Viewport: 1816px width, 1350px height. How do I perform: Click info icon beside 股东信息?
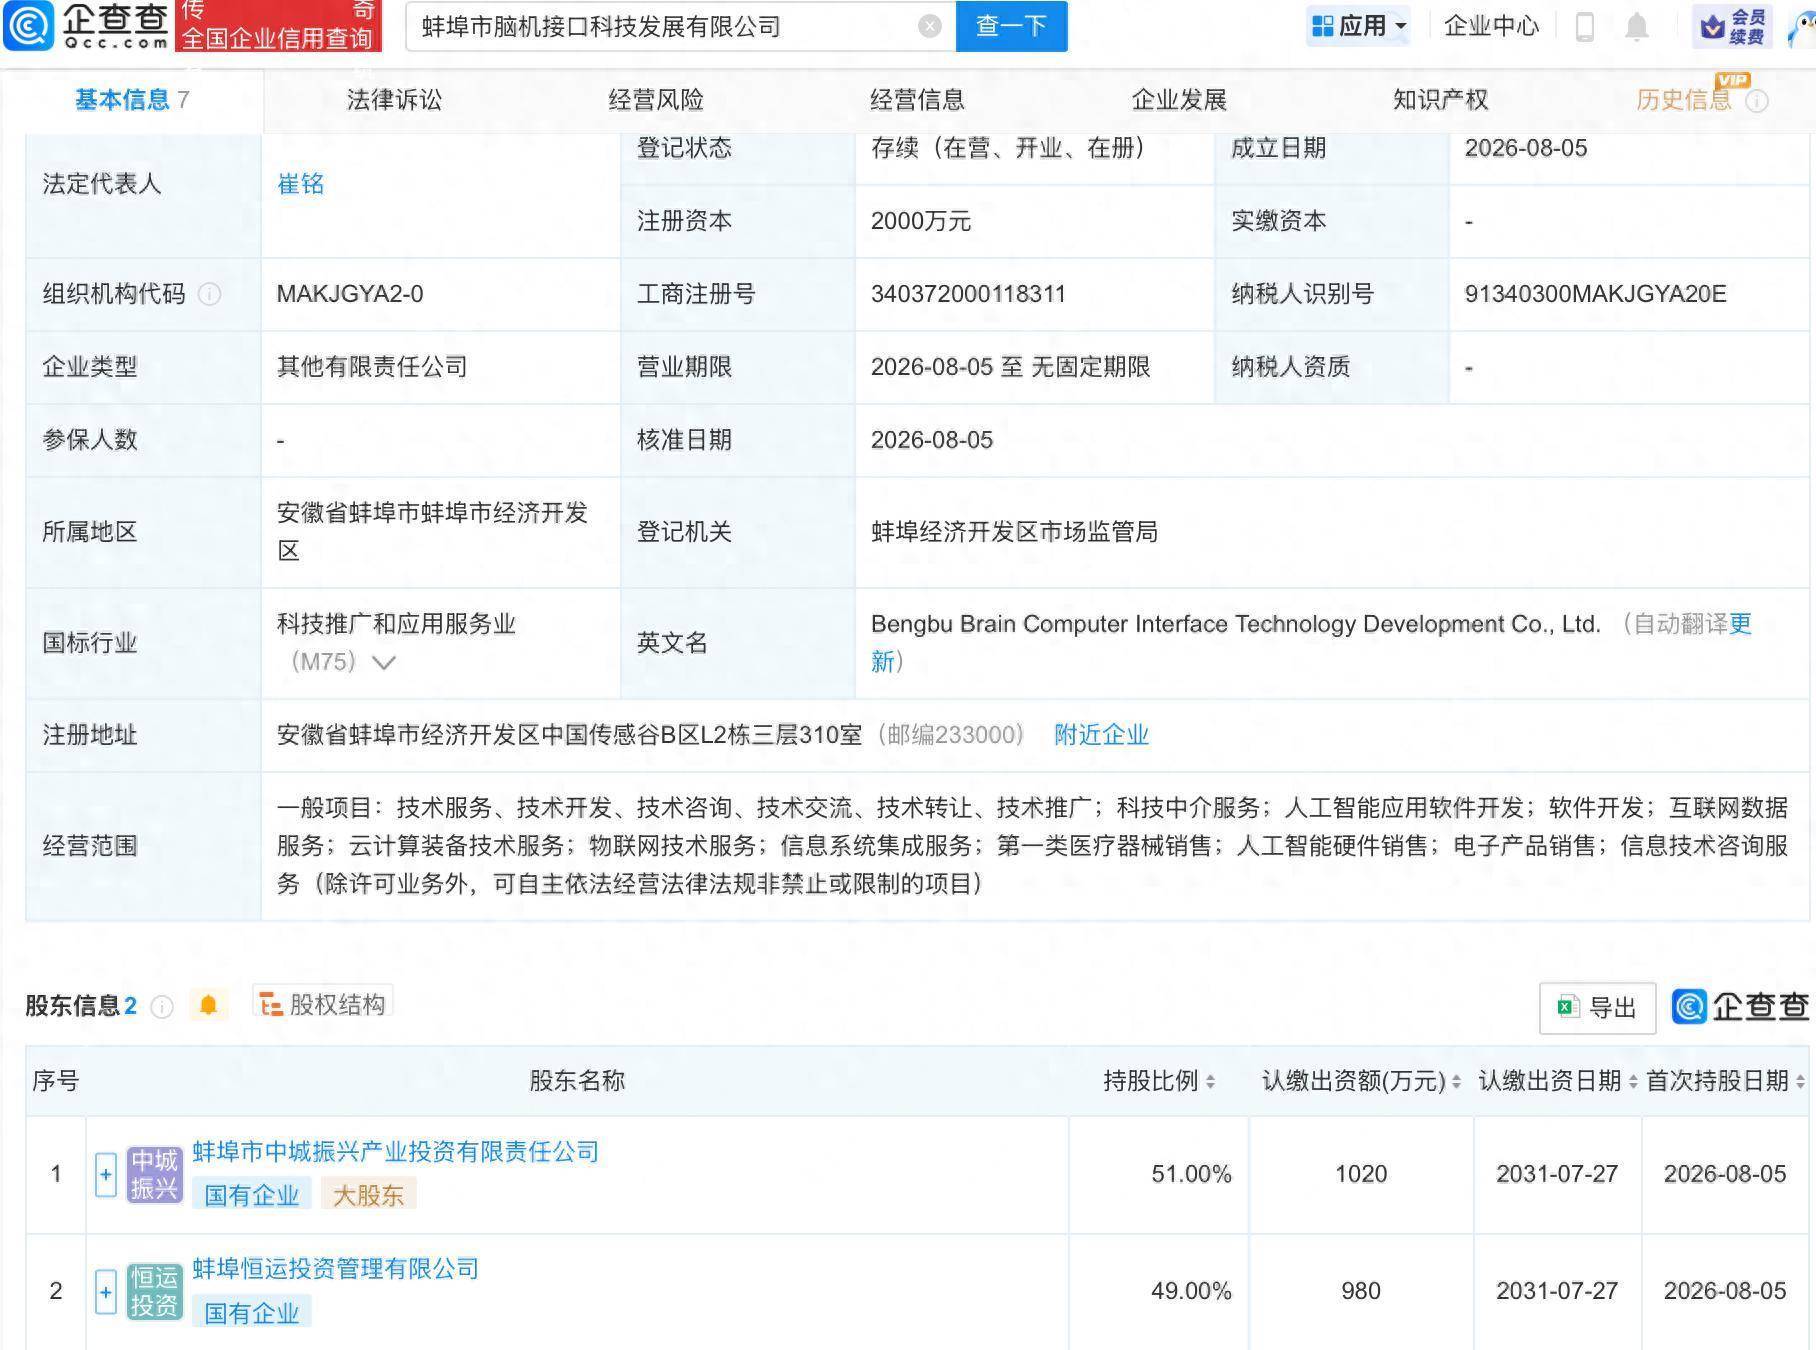pos(161,1006)
